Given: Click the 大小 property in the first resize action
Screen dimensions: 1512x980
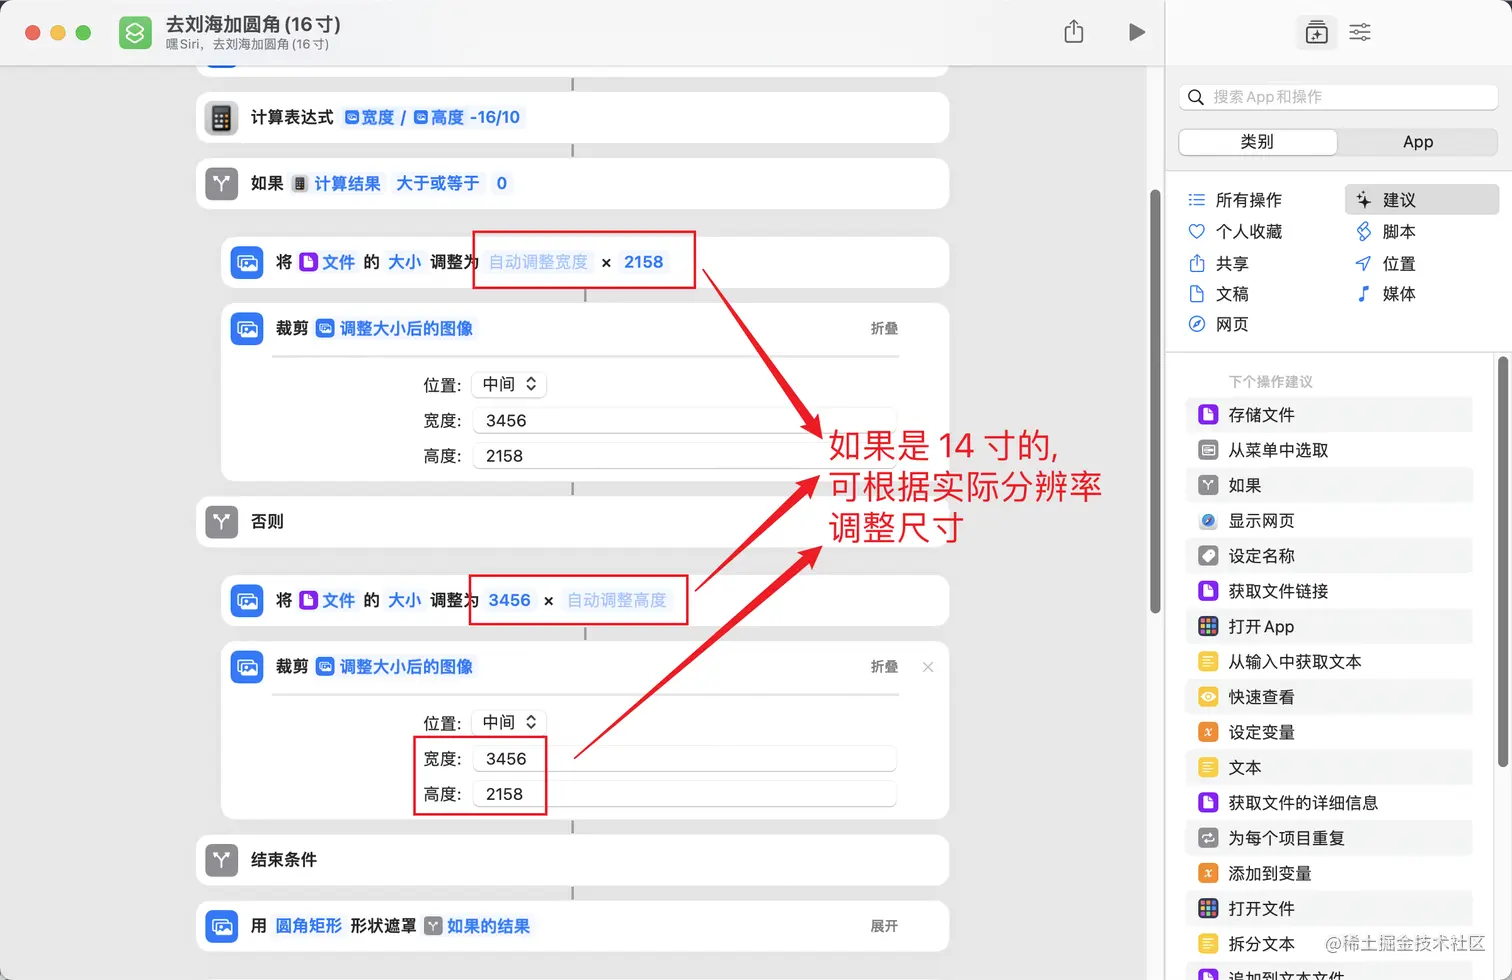Looking at the screenshot, I should click(x=405, y=262).
